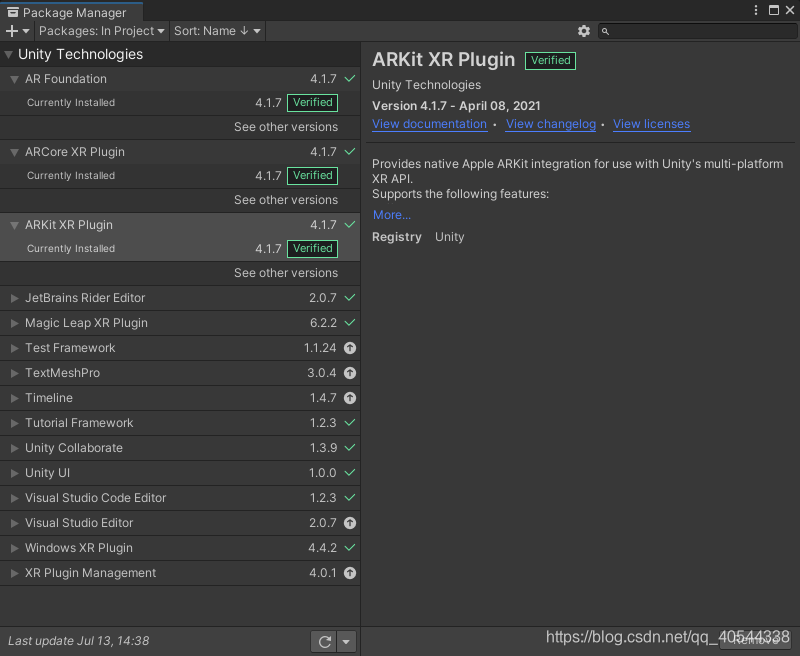
Task: Click the update-available icon for Visual Studio Editor
Action: (349, 523)
